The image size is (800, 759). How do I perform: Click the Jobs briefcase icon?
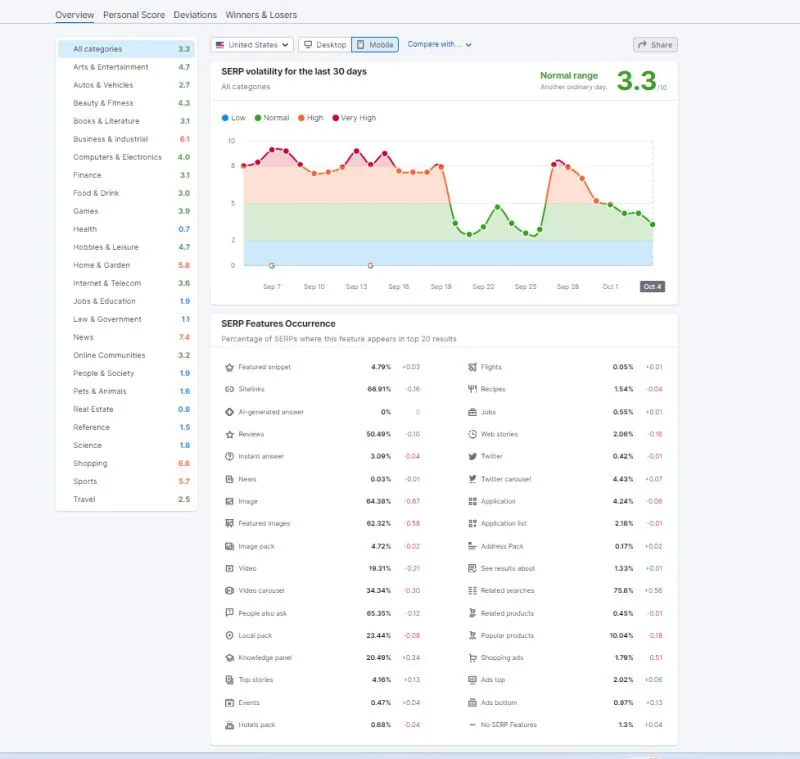pos(472,412)
